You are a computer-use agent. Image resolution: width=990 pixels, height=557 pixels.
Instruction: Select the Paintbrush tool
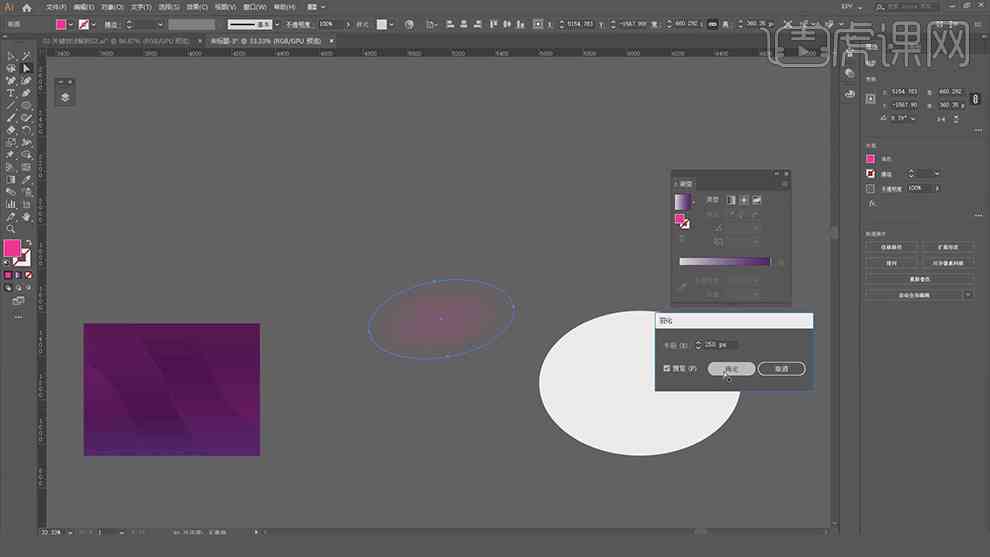click(11, 118)
